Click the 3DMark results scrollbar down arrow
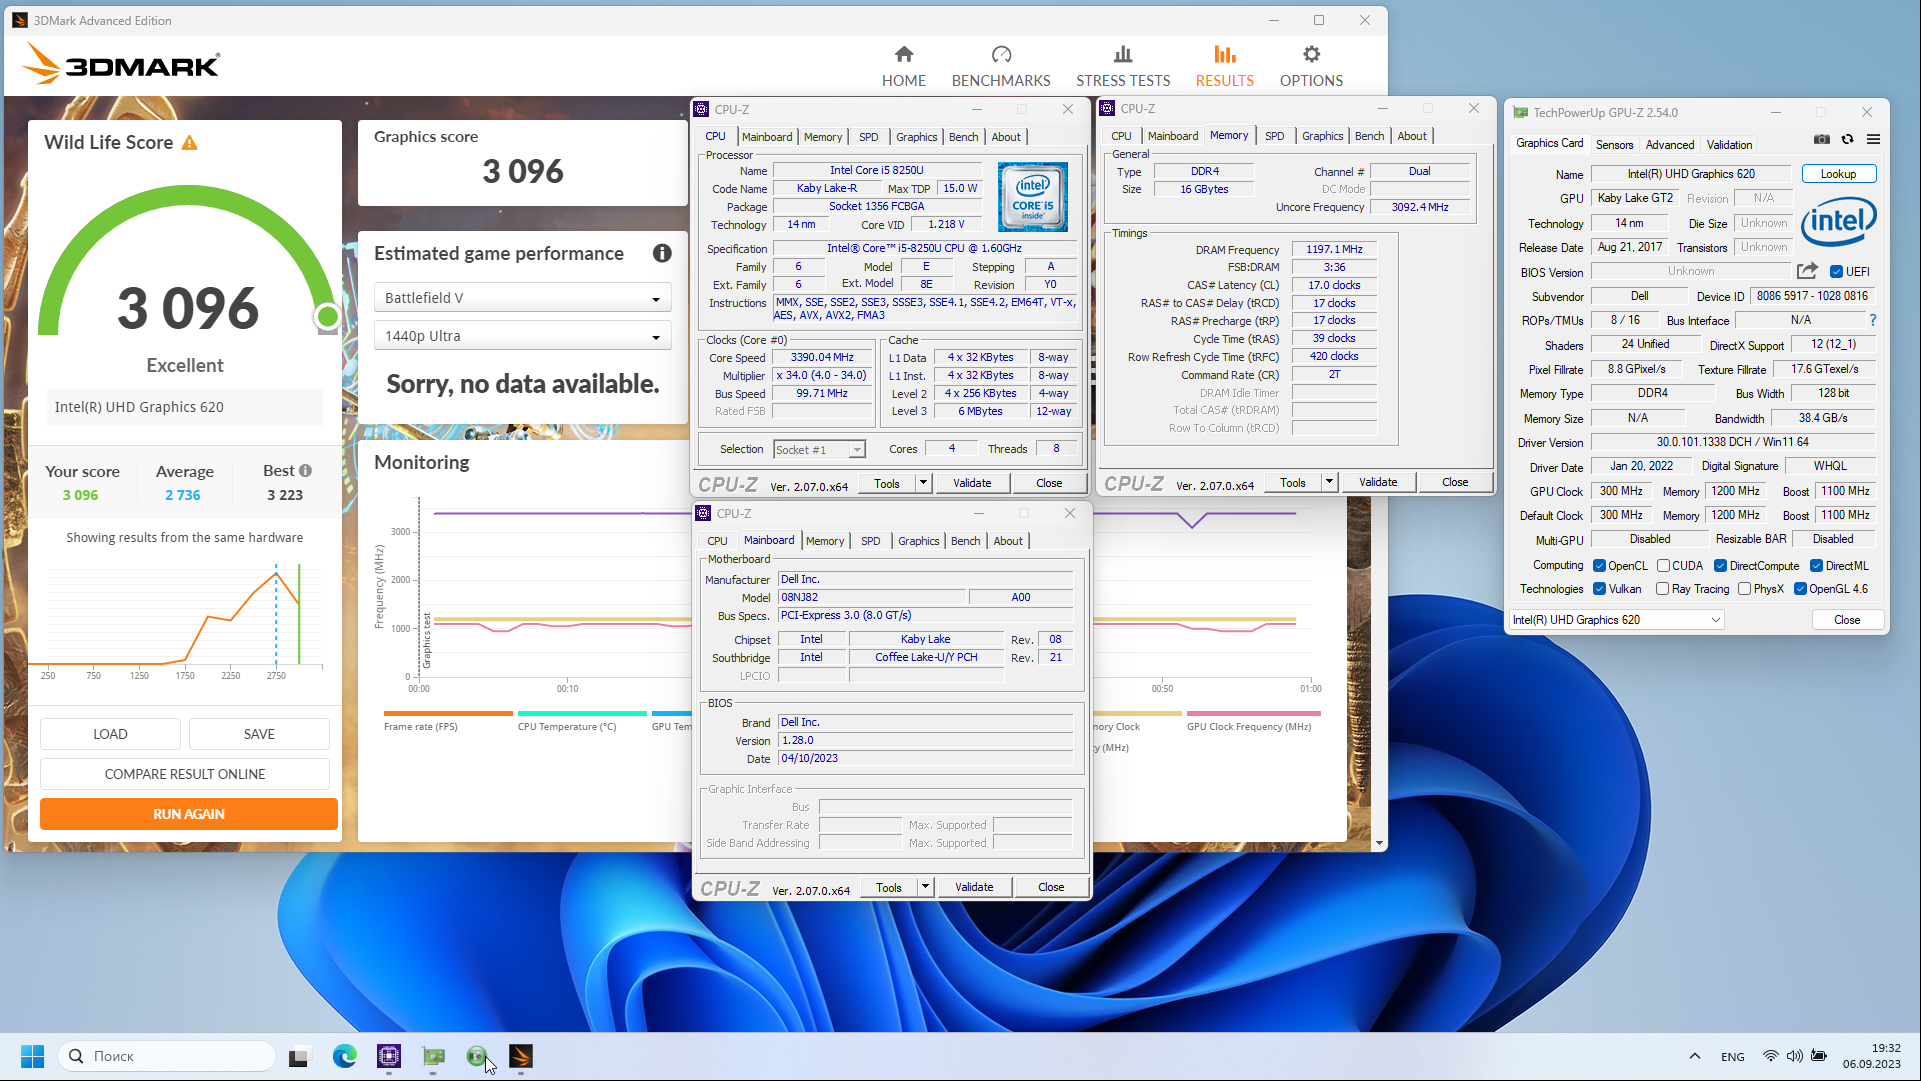This screenshot has height=1081, width=1921. 1379,843
